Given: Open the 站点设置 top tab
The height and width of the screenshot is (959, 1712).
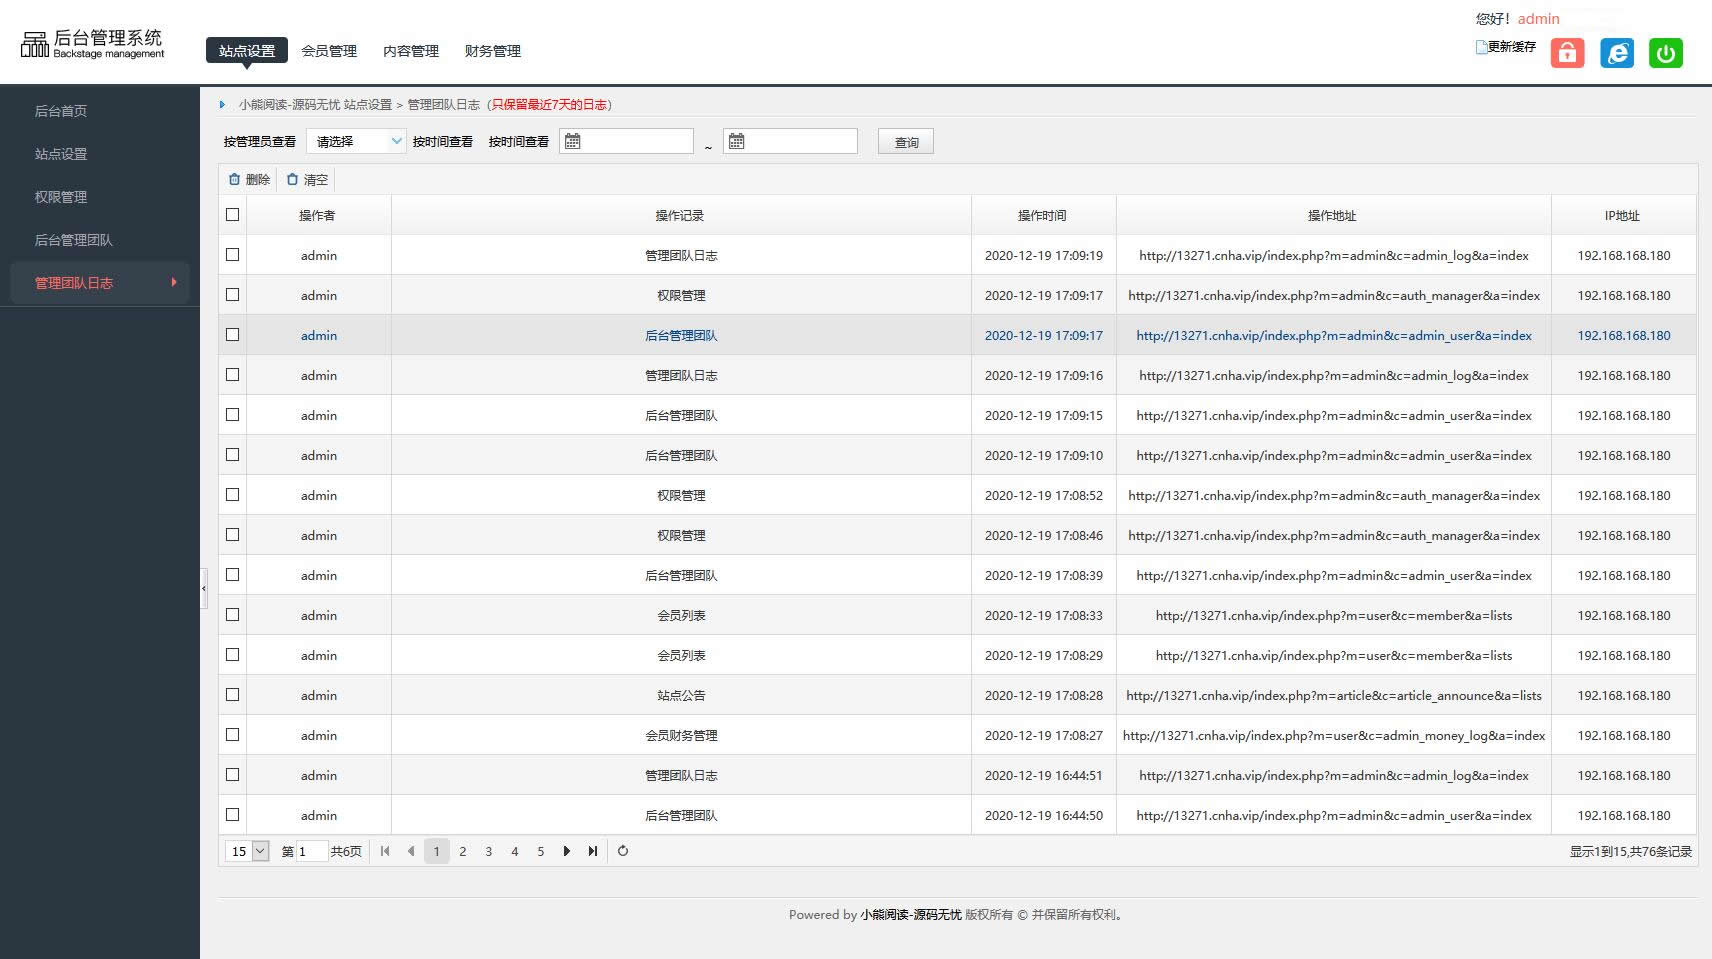Looking at the screenshot, I should point(247,51).
